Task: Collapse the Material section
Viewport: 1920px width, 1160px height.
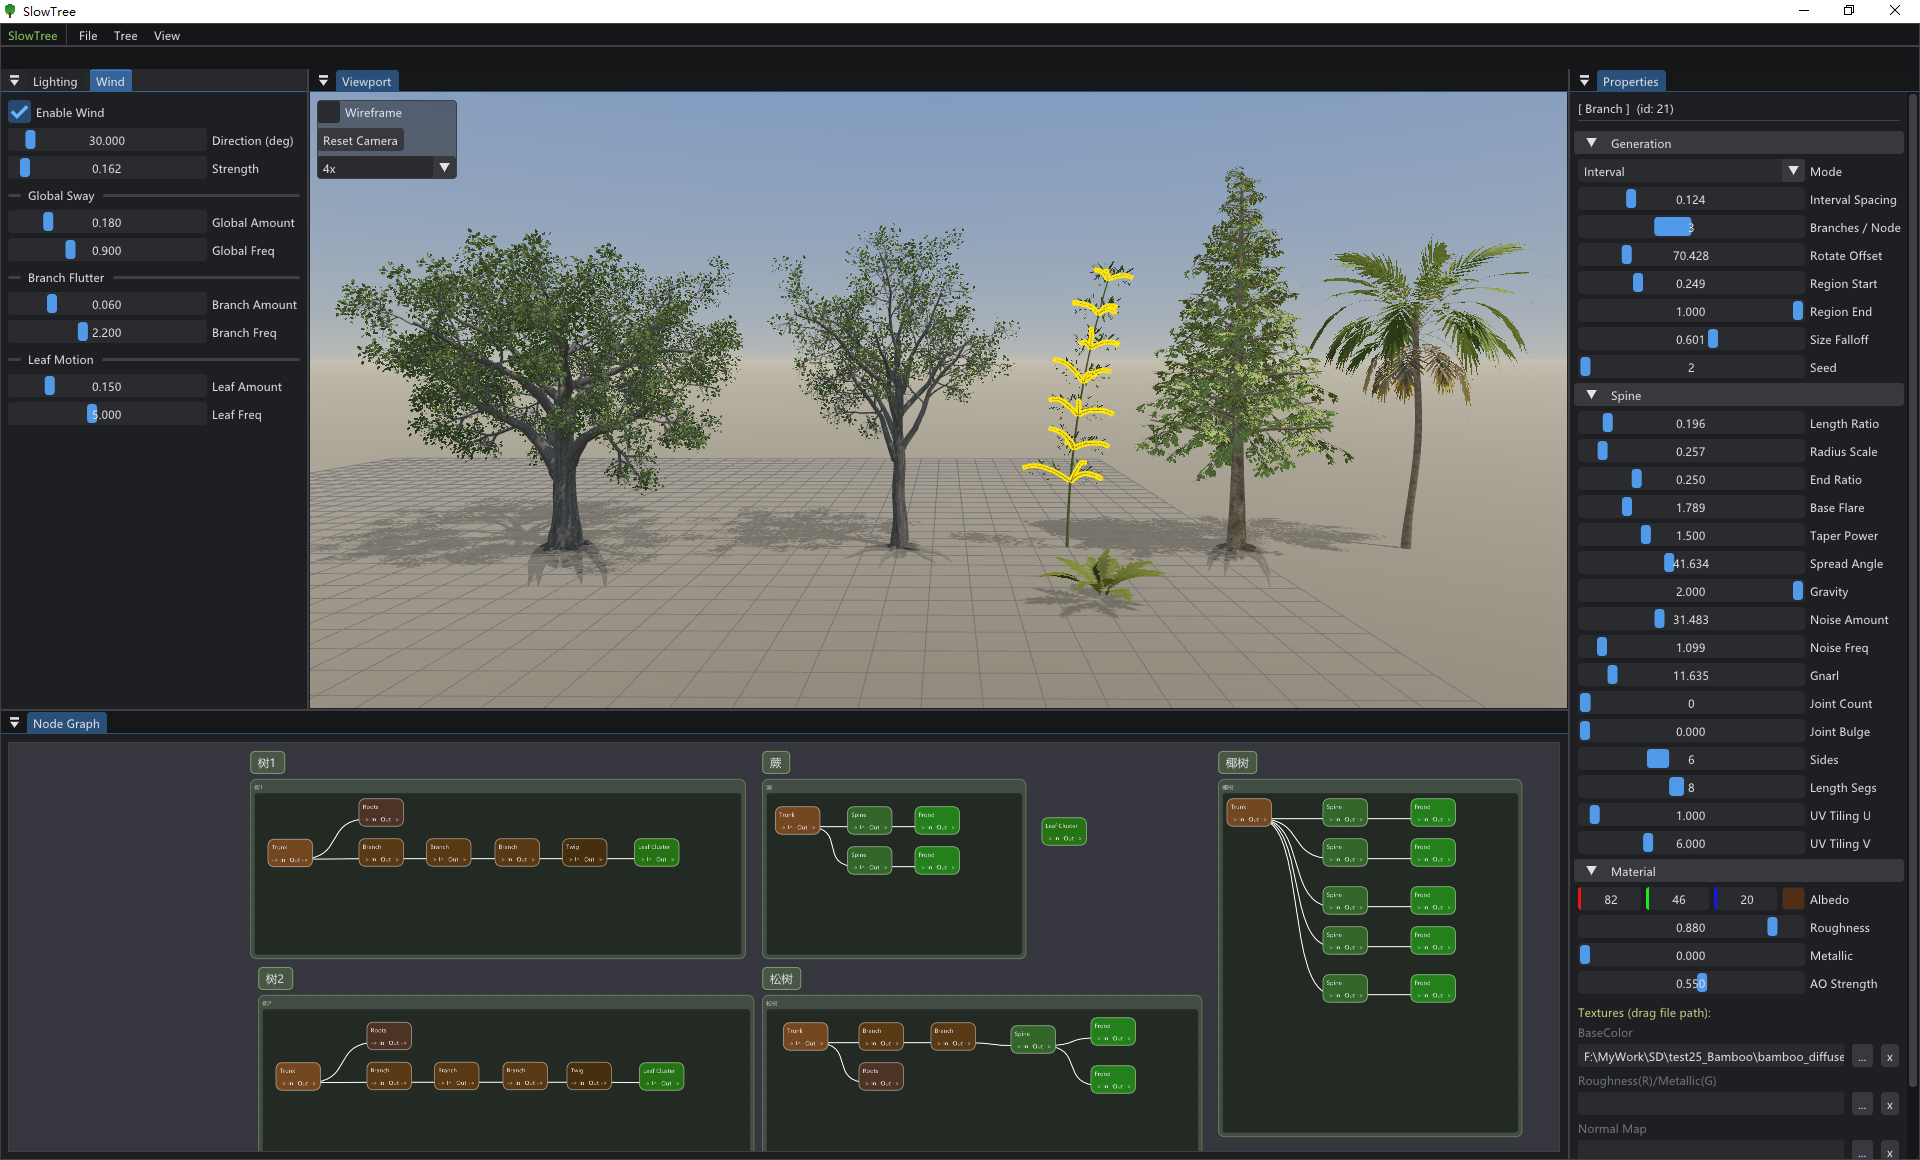Action: coord(1592,871)
